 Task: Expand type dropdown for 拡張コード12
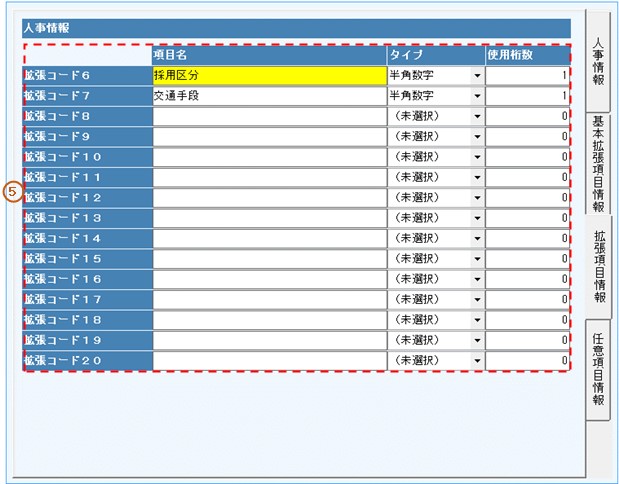click(477, 198)
